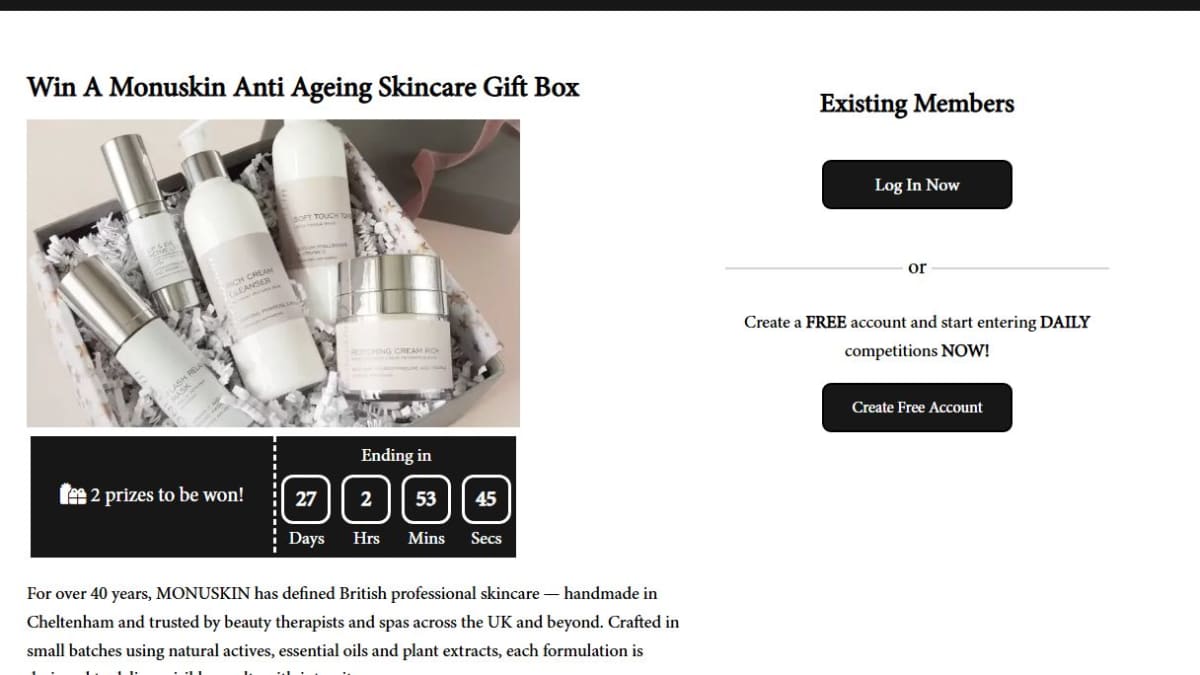Click the "Create a FREE account" promo text
The image size is (1200, 675).
click(x=917, y=336)
